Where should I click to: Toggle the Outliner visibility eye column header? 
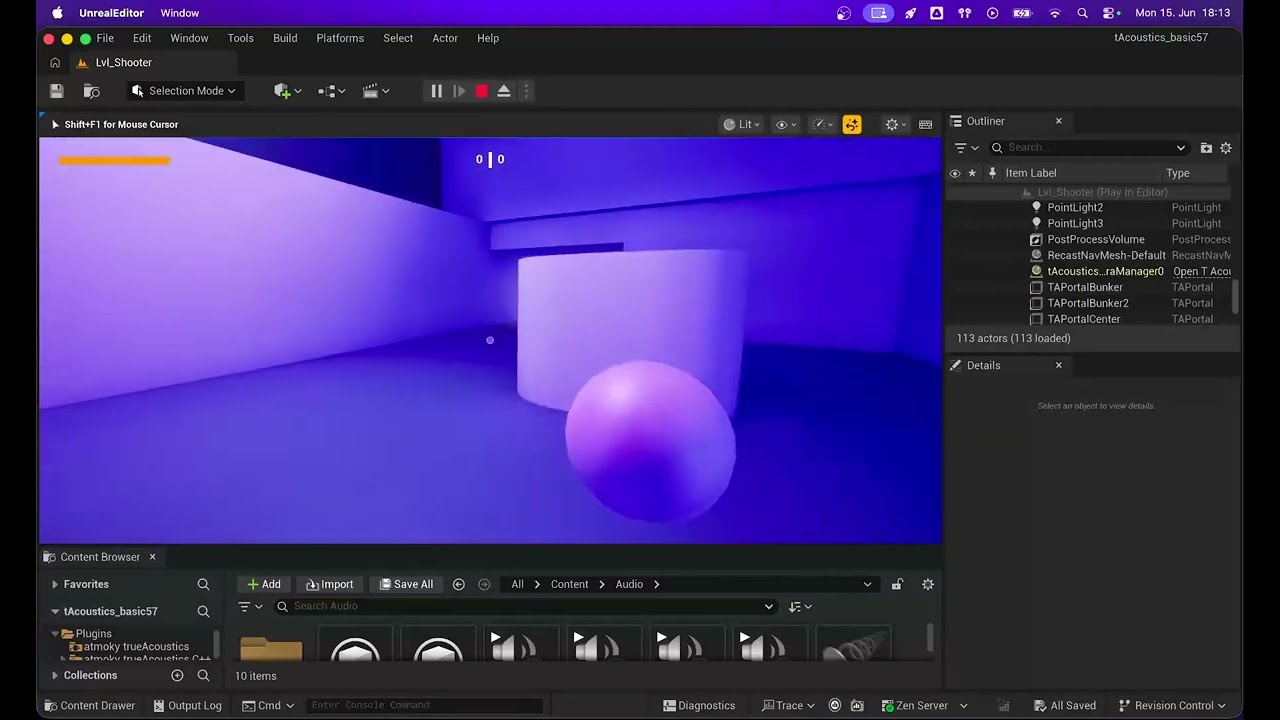tap(955, 173)
